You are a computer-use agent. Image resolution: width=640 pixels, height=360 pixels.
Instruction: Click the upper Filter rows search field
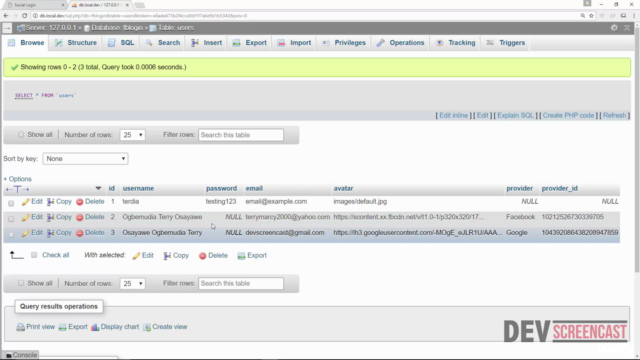[241, 135]
